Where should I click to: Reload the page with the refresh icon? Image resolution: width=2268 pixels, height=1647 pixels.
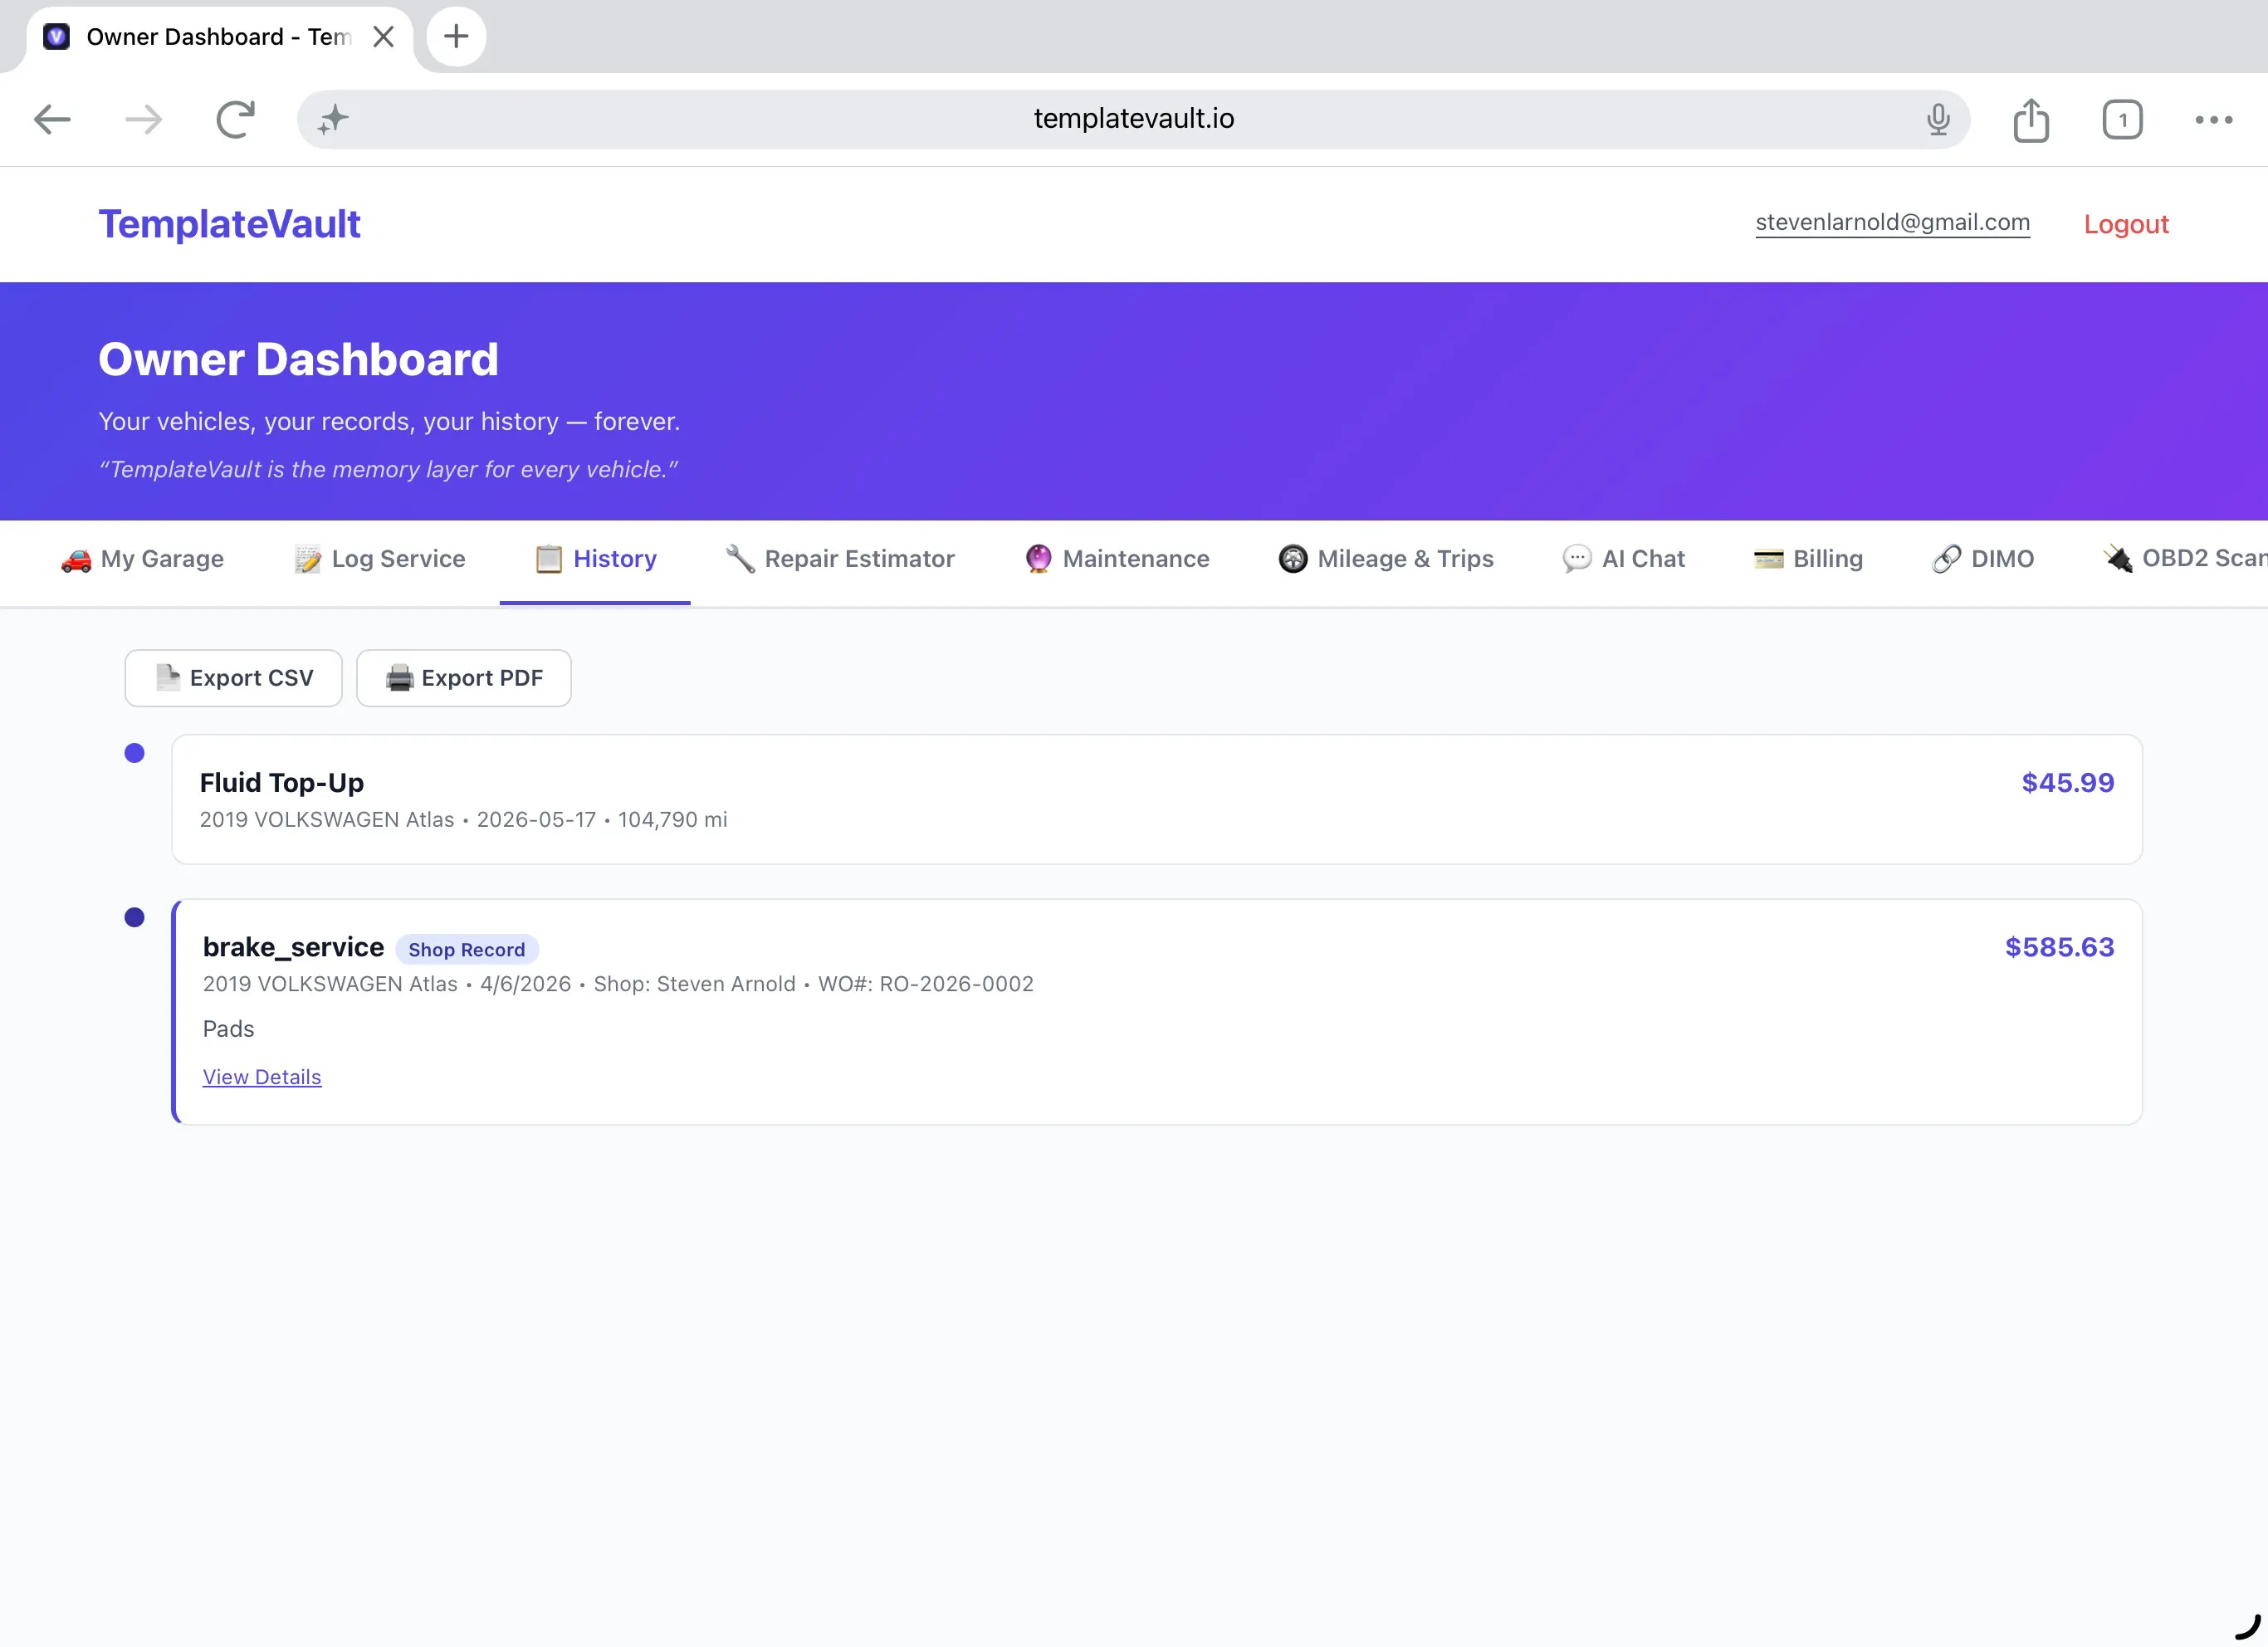(x=235, y=120)
